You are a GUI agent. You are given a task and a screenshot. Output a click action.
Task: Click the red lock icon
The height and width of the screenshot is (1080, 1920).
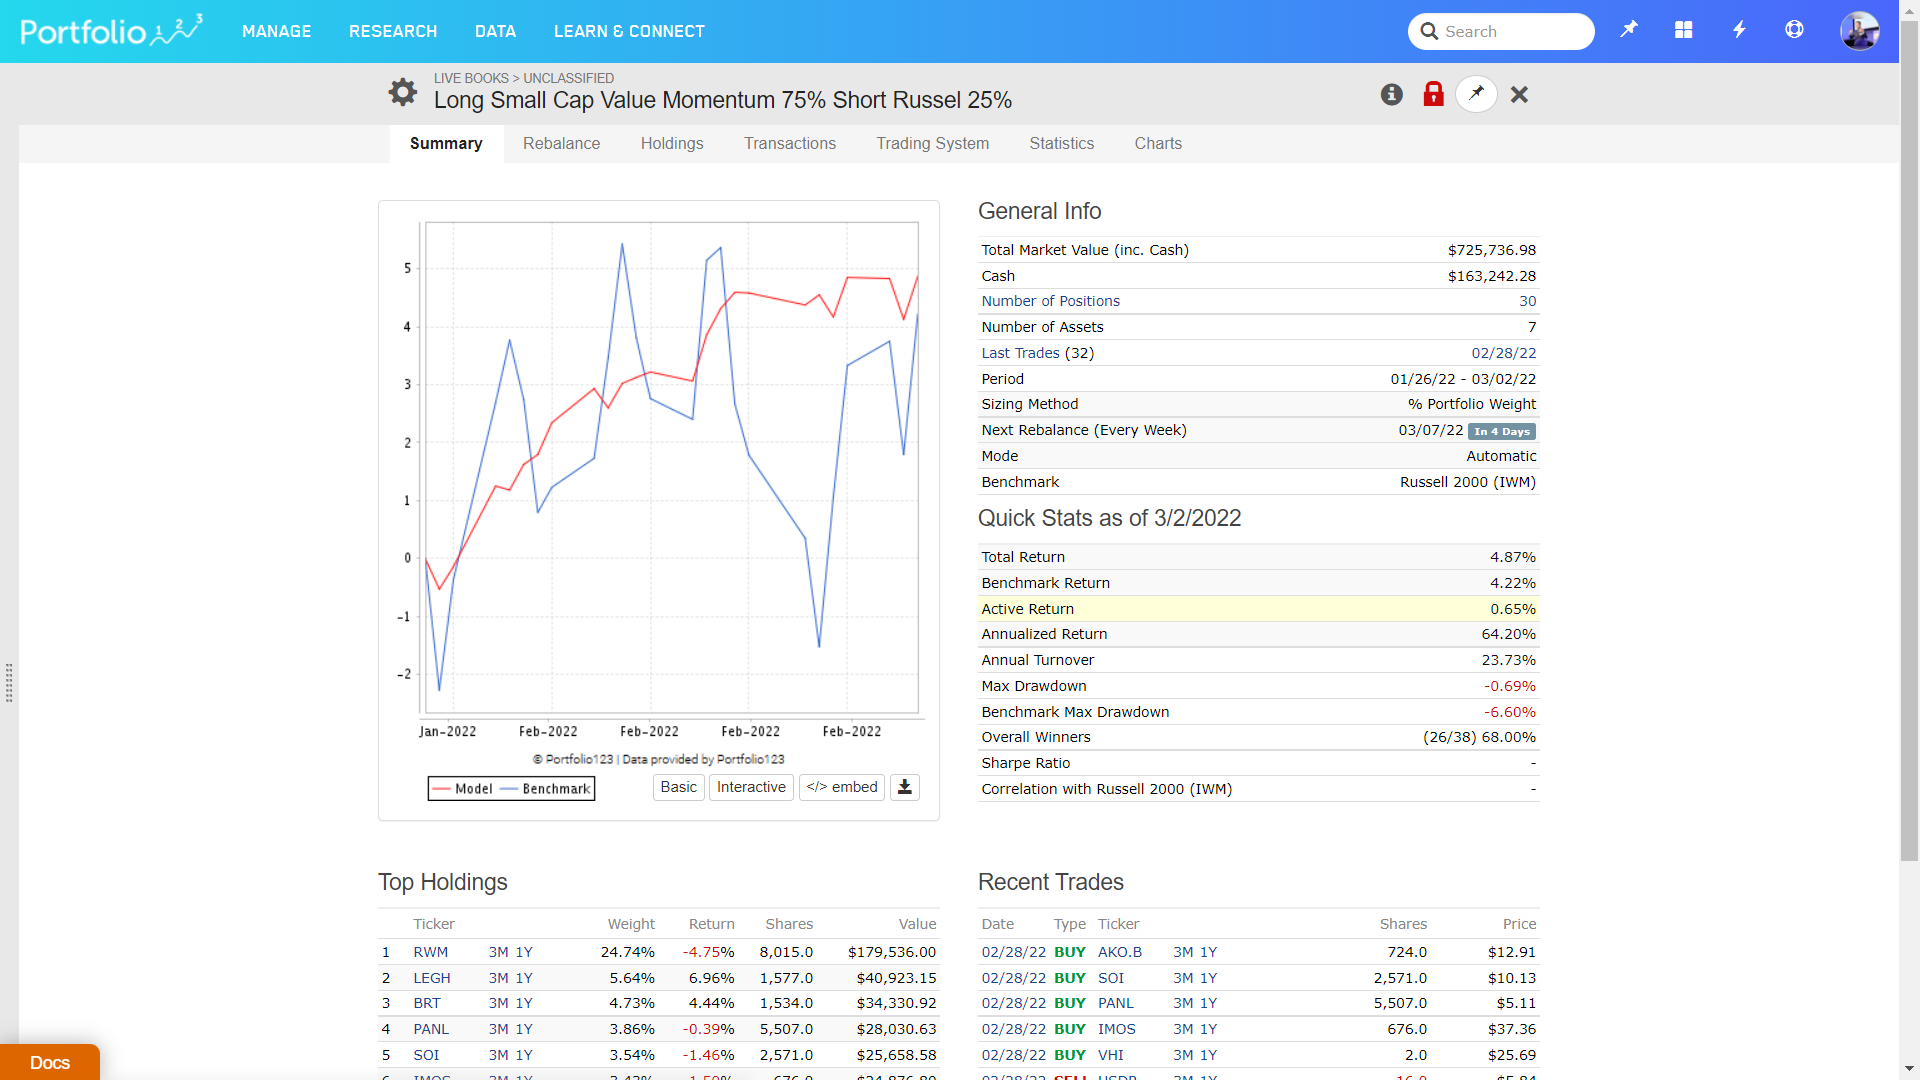[1433, 94]
